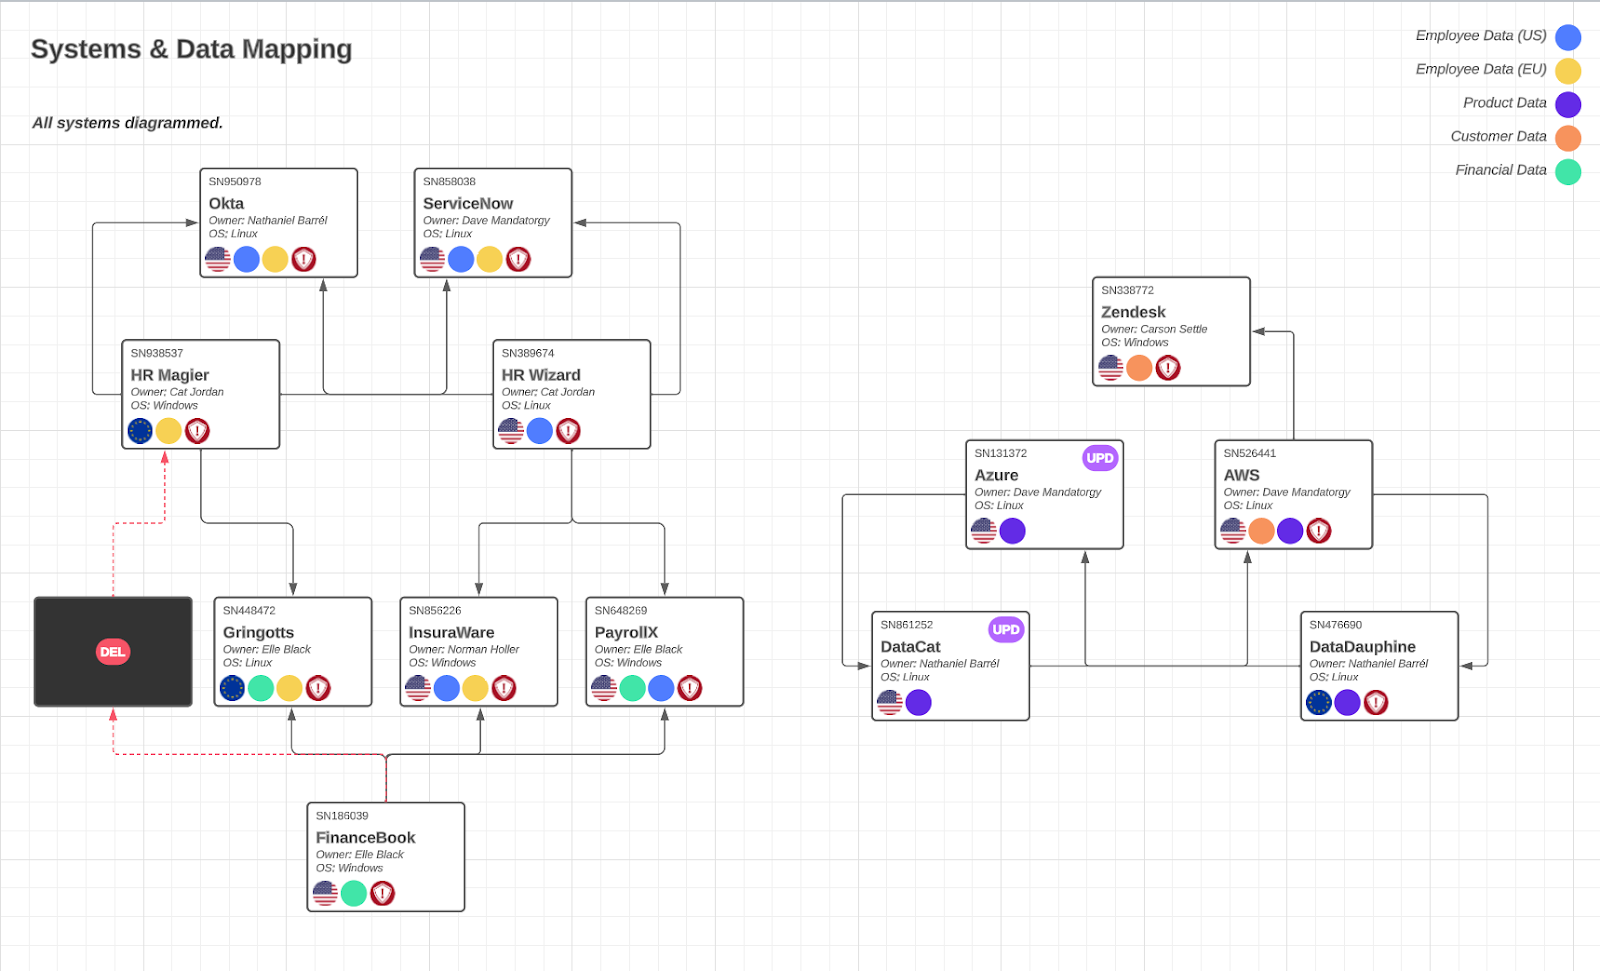Select the red shield icon in ServiceNow card

(518, 259)
